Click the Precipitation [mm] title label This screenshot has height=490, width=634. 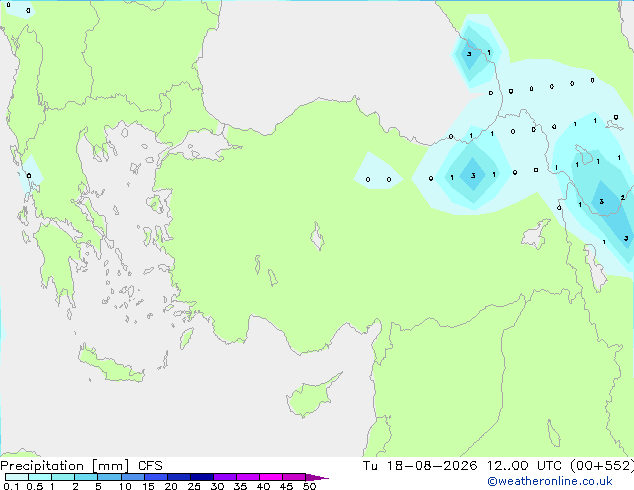(64, 466)
